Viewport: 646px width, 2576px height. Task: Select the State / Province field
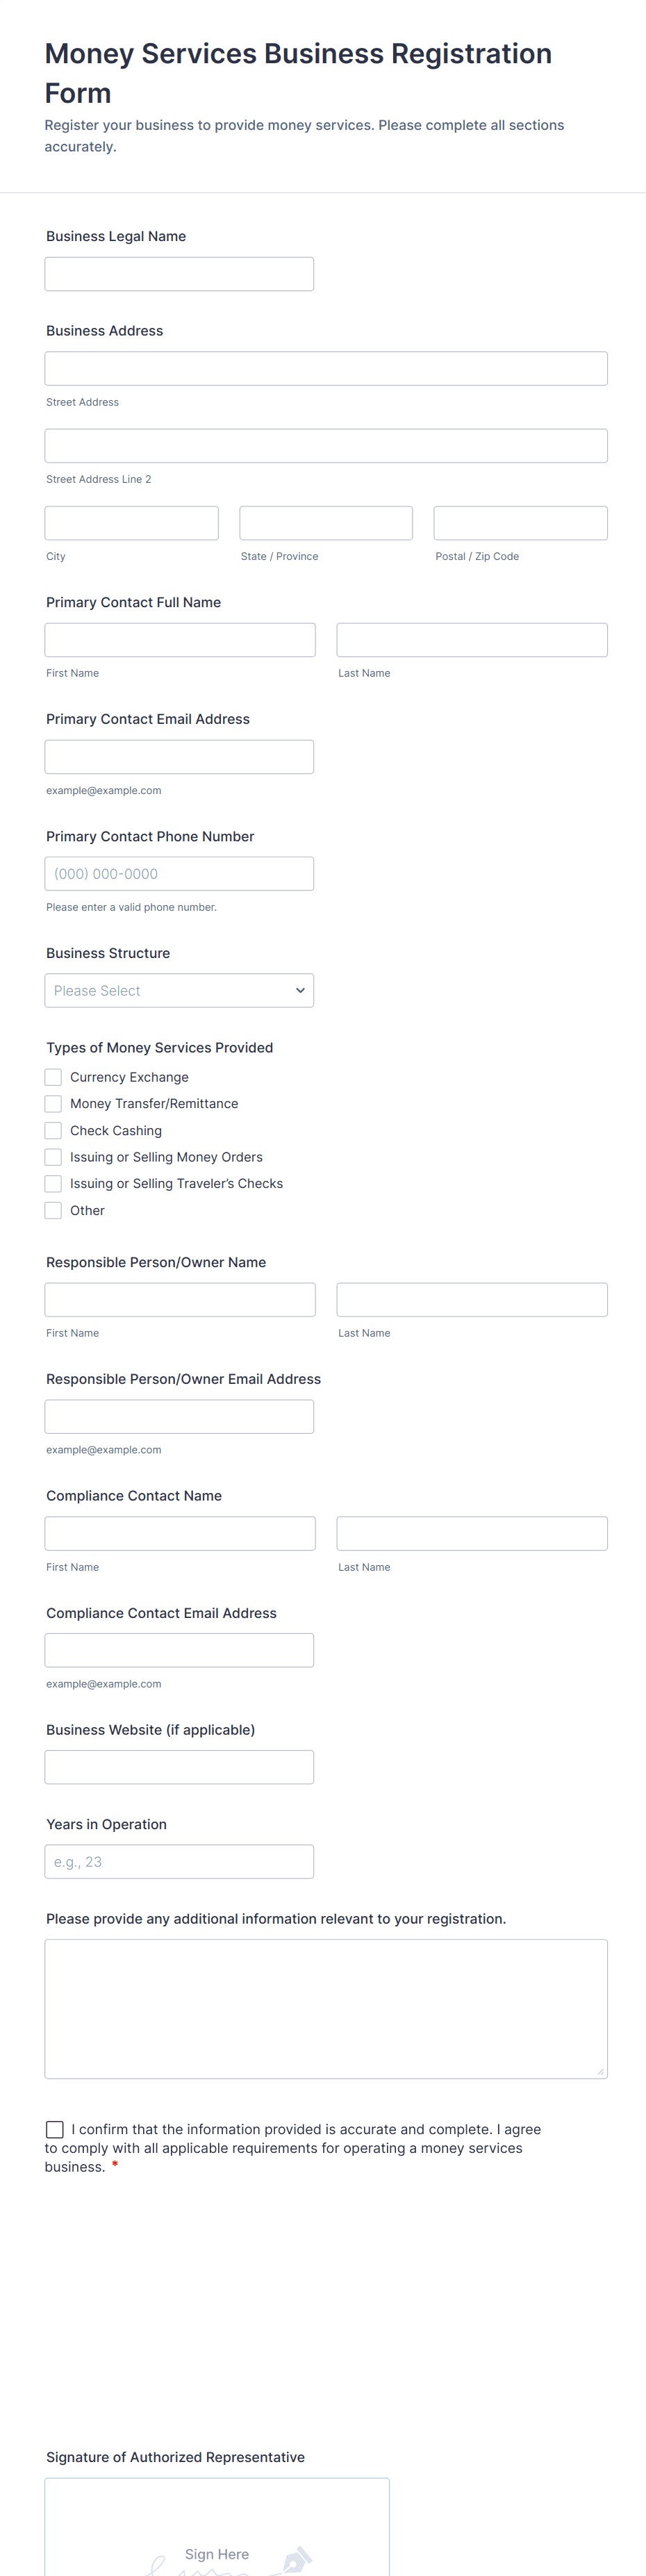(x=326, y=523)
